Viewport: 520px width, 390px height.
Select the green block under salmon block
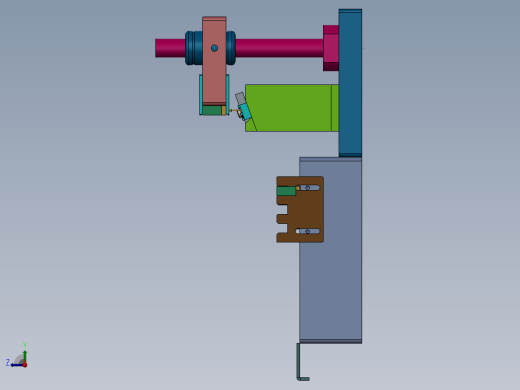(x=212, y=110)
